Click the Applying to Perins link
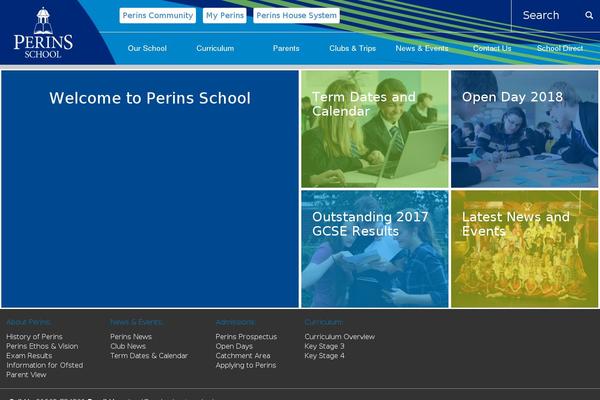The image size is (600, 400). pos(246,365)
